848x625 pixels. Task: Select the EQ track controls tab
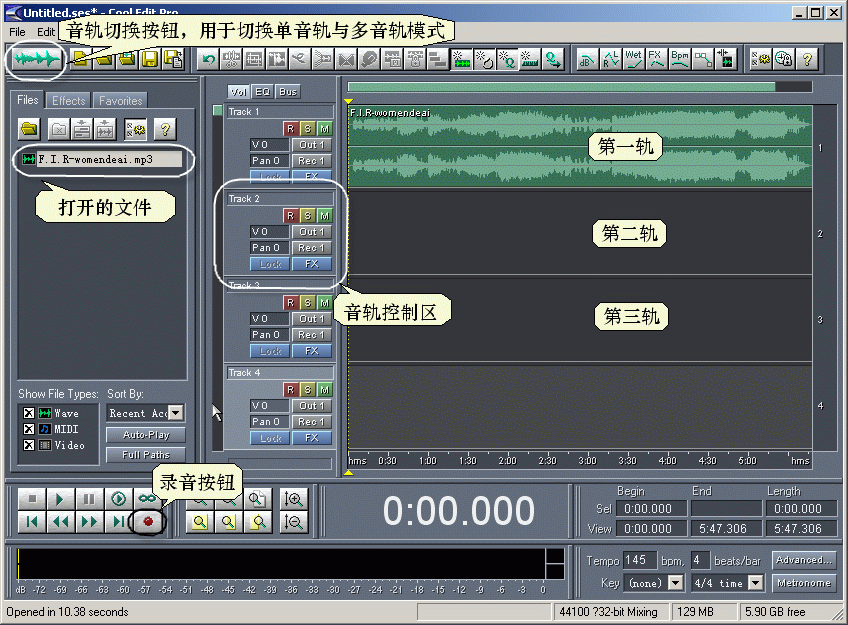tap(263, 92)
